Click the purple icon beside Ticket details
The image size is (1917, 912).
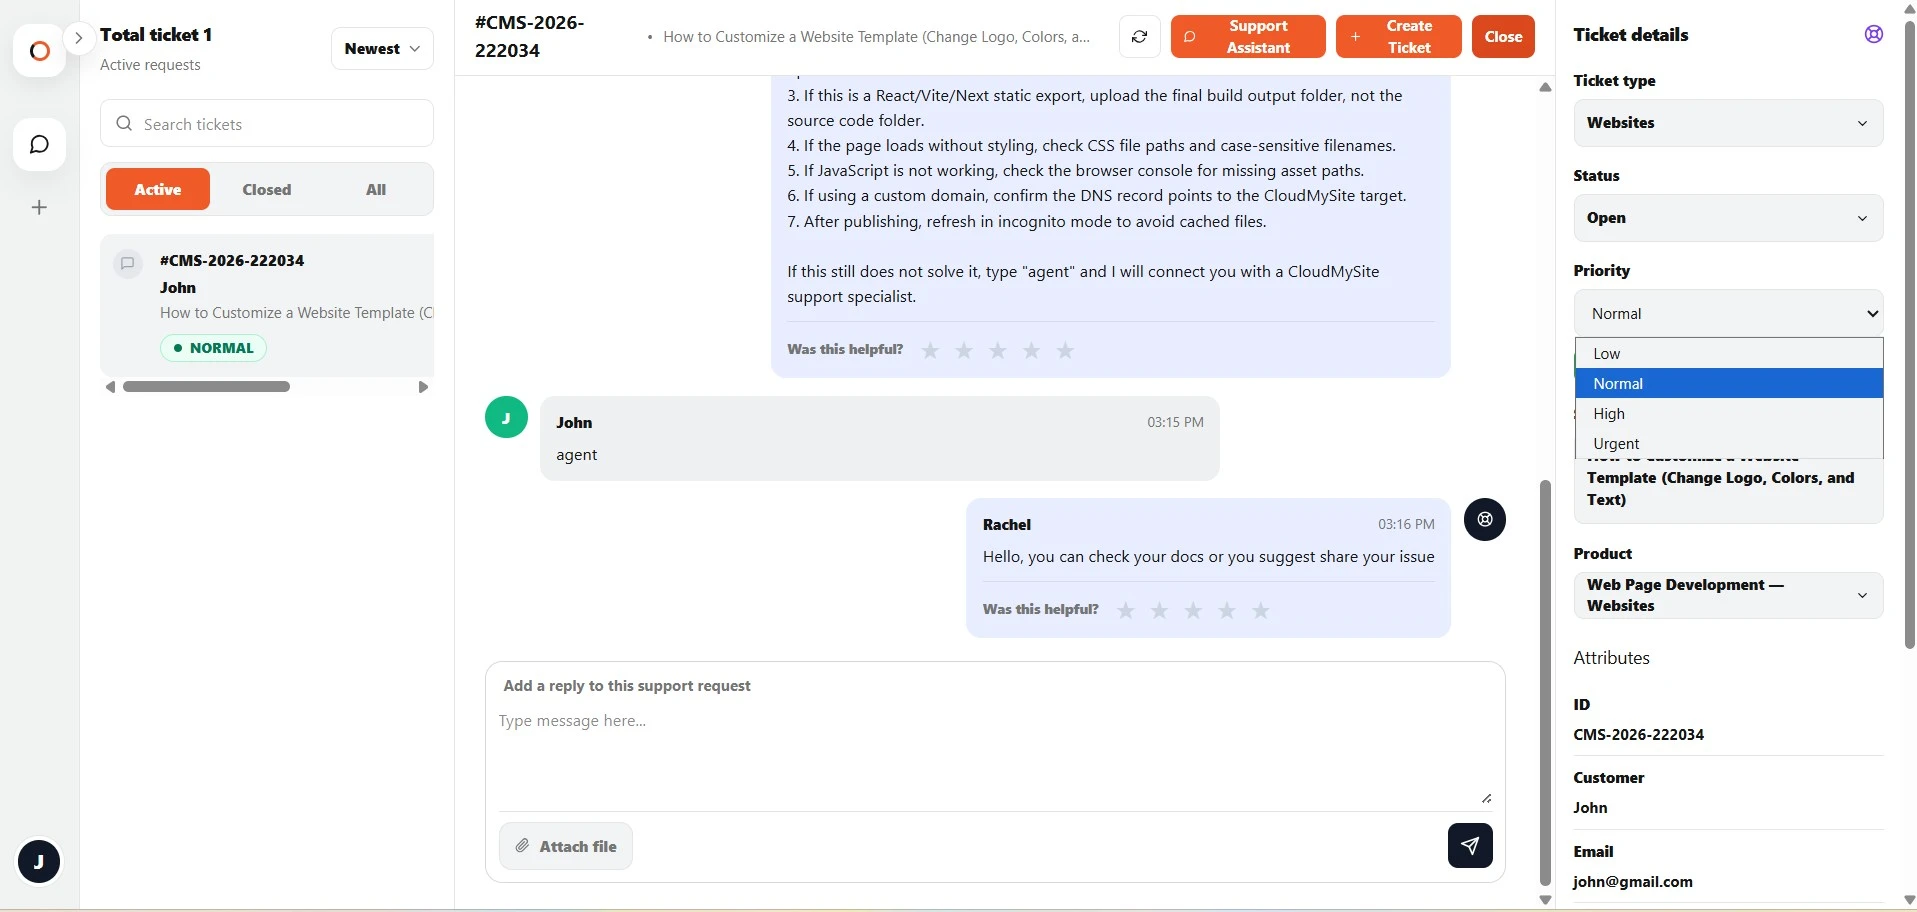tap(1873, 35)
